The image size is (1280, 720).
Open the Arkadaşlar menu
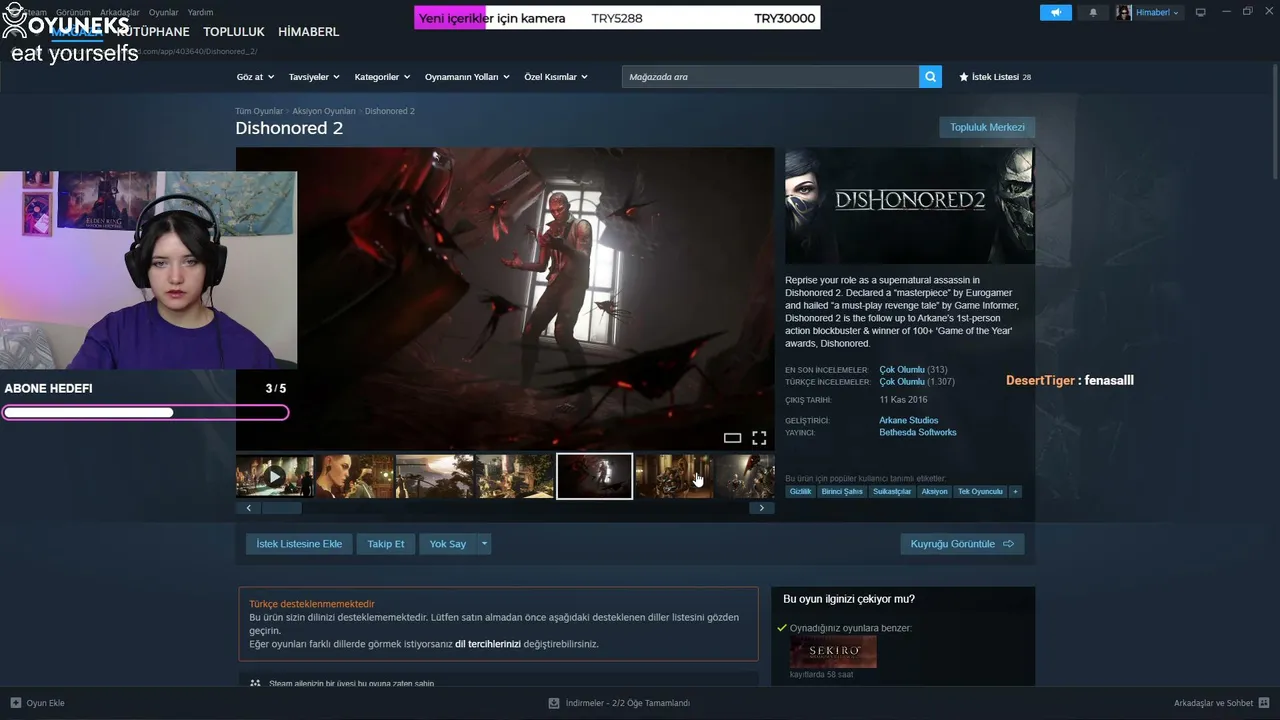pos(120,12)
